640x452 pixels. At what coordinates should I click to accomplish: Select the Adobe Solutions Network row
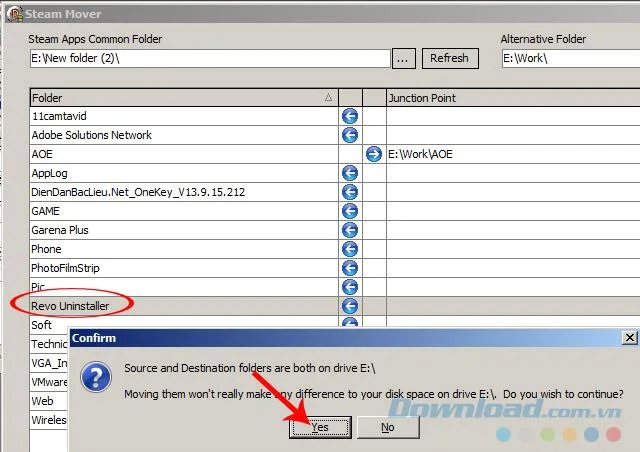point(184,135)
